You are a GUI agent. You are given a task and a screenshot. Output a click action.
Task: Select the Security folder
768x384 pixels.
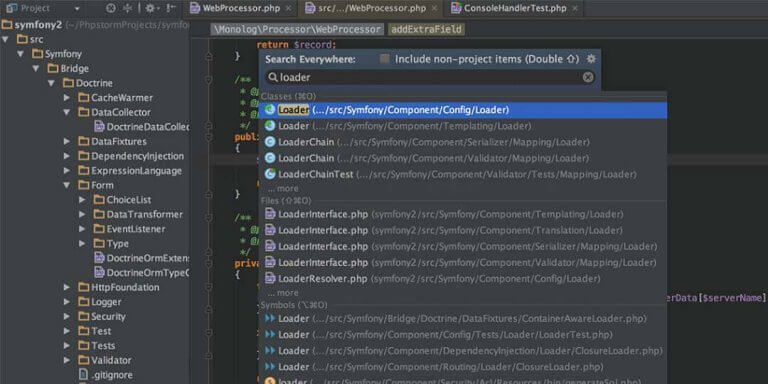[102, 317]
